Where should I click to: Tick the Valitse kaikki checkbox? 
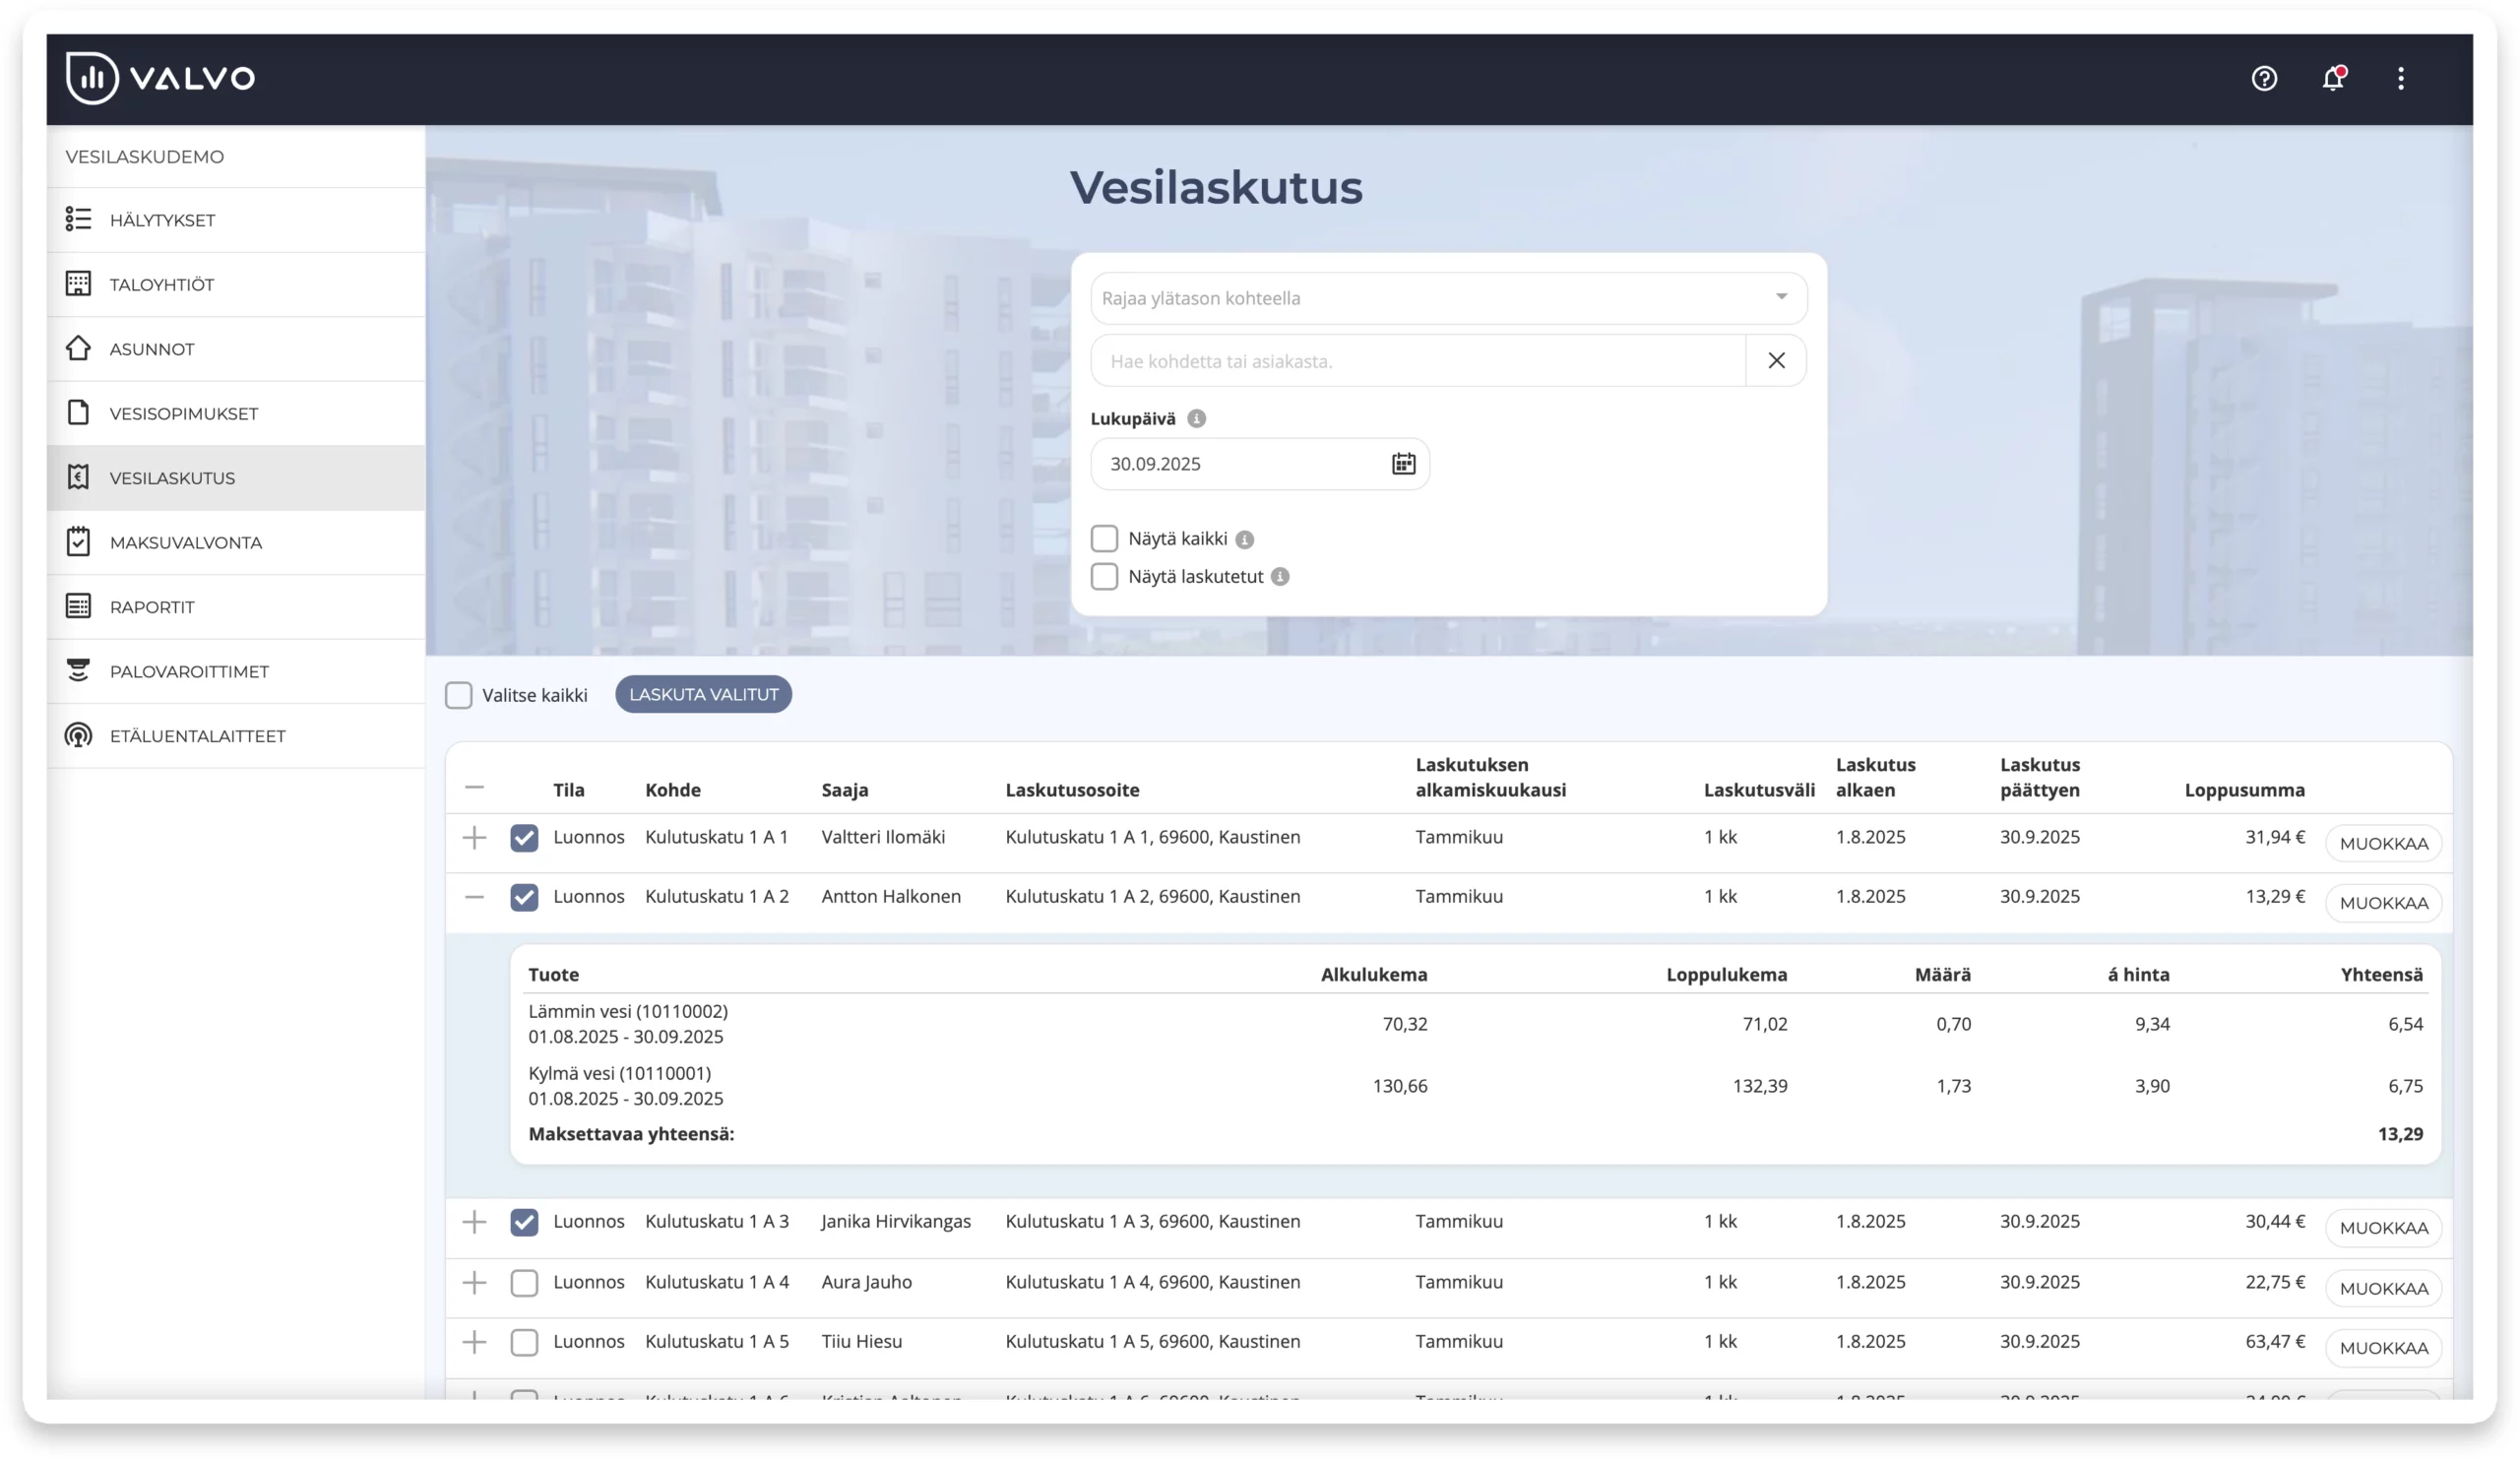pyautogui.click(x=458, y=695)
